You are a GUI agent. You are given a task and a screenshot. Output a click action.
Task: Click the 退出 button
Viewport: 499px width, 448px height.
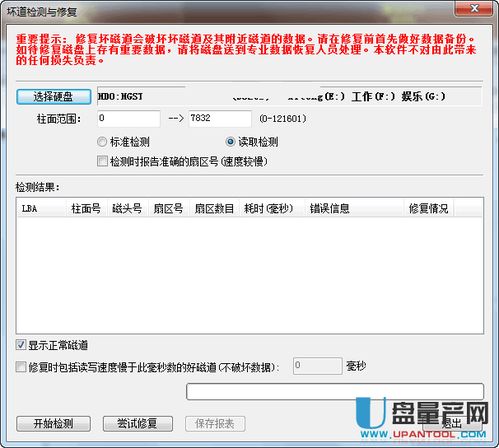click(452, 424)
